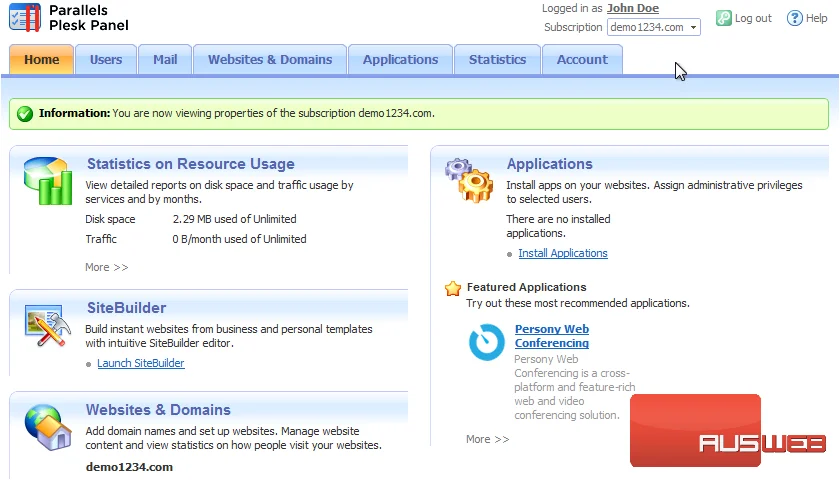Click the Log out link text
840x480 pixels.
click(753, 18)
